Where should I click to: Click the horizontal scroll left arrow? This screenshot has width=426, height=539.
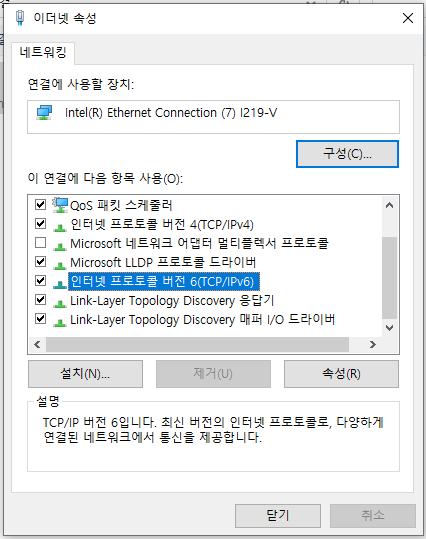pos(37,344)
